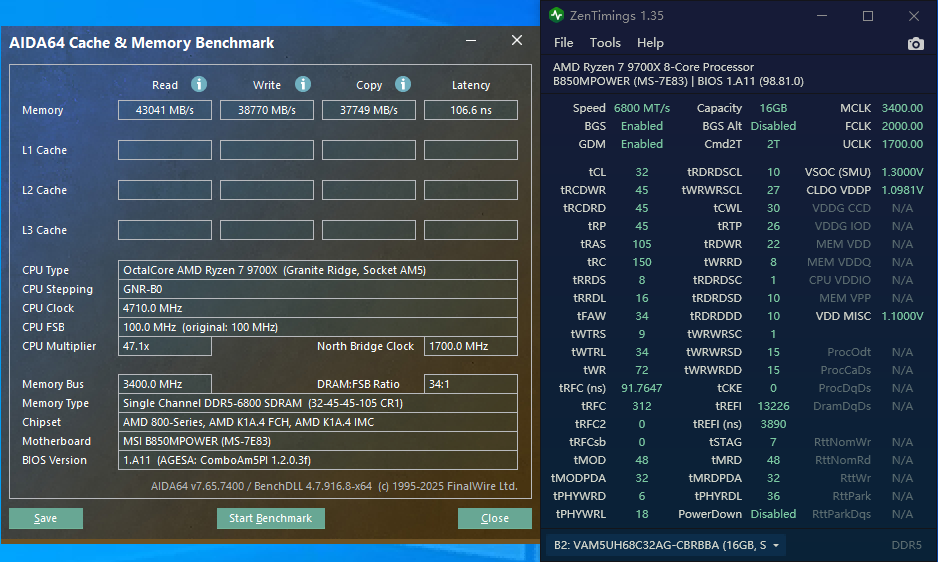Open the Help menu in ZenTimings
Viewport: 938px width, 562px height.
[x=650, y=43]
